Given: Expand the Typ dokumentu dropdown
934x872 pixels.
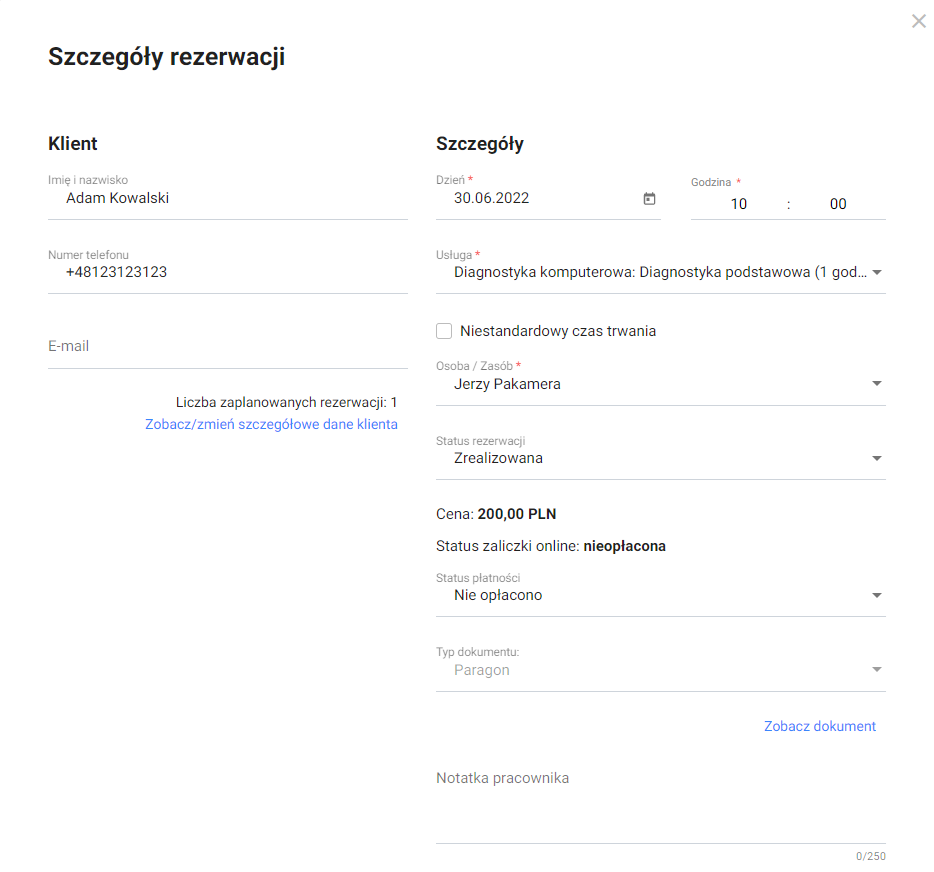Looking at the screenshot, I should 876,670.
